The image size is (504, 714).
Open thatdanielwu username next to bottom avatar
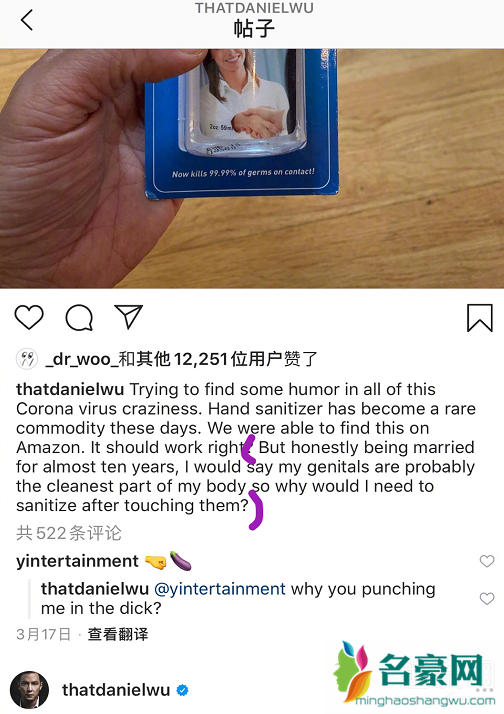pyautogui.click(x=116, y=690)
